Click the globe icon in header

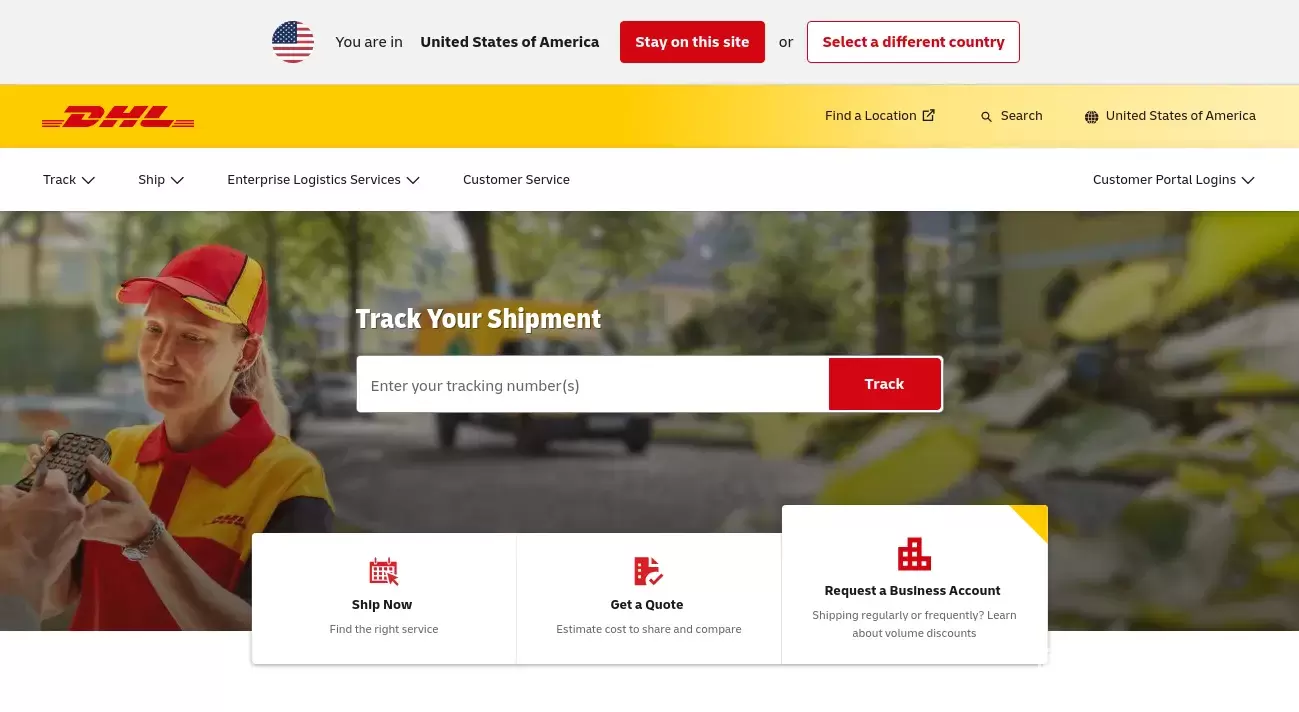pyautogui.click(x=1091, y=116)
